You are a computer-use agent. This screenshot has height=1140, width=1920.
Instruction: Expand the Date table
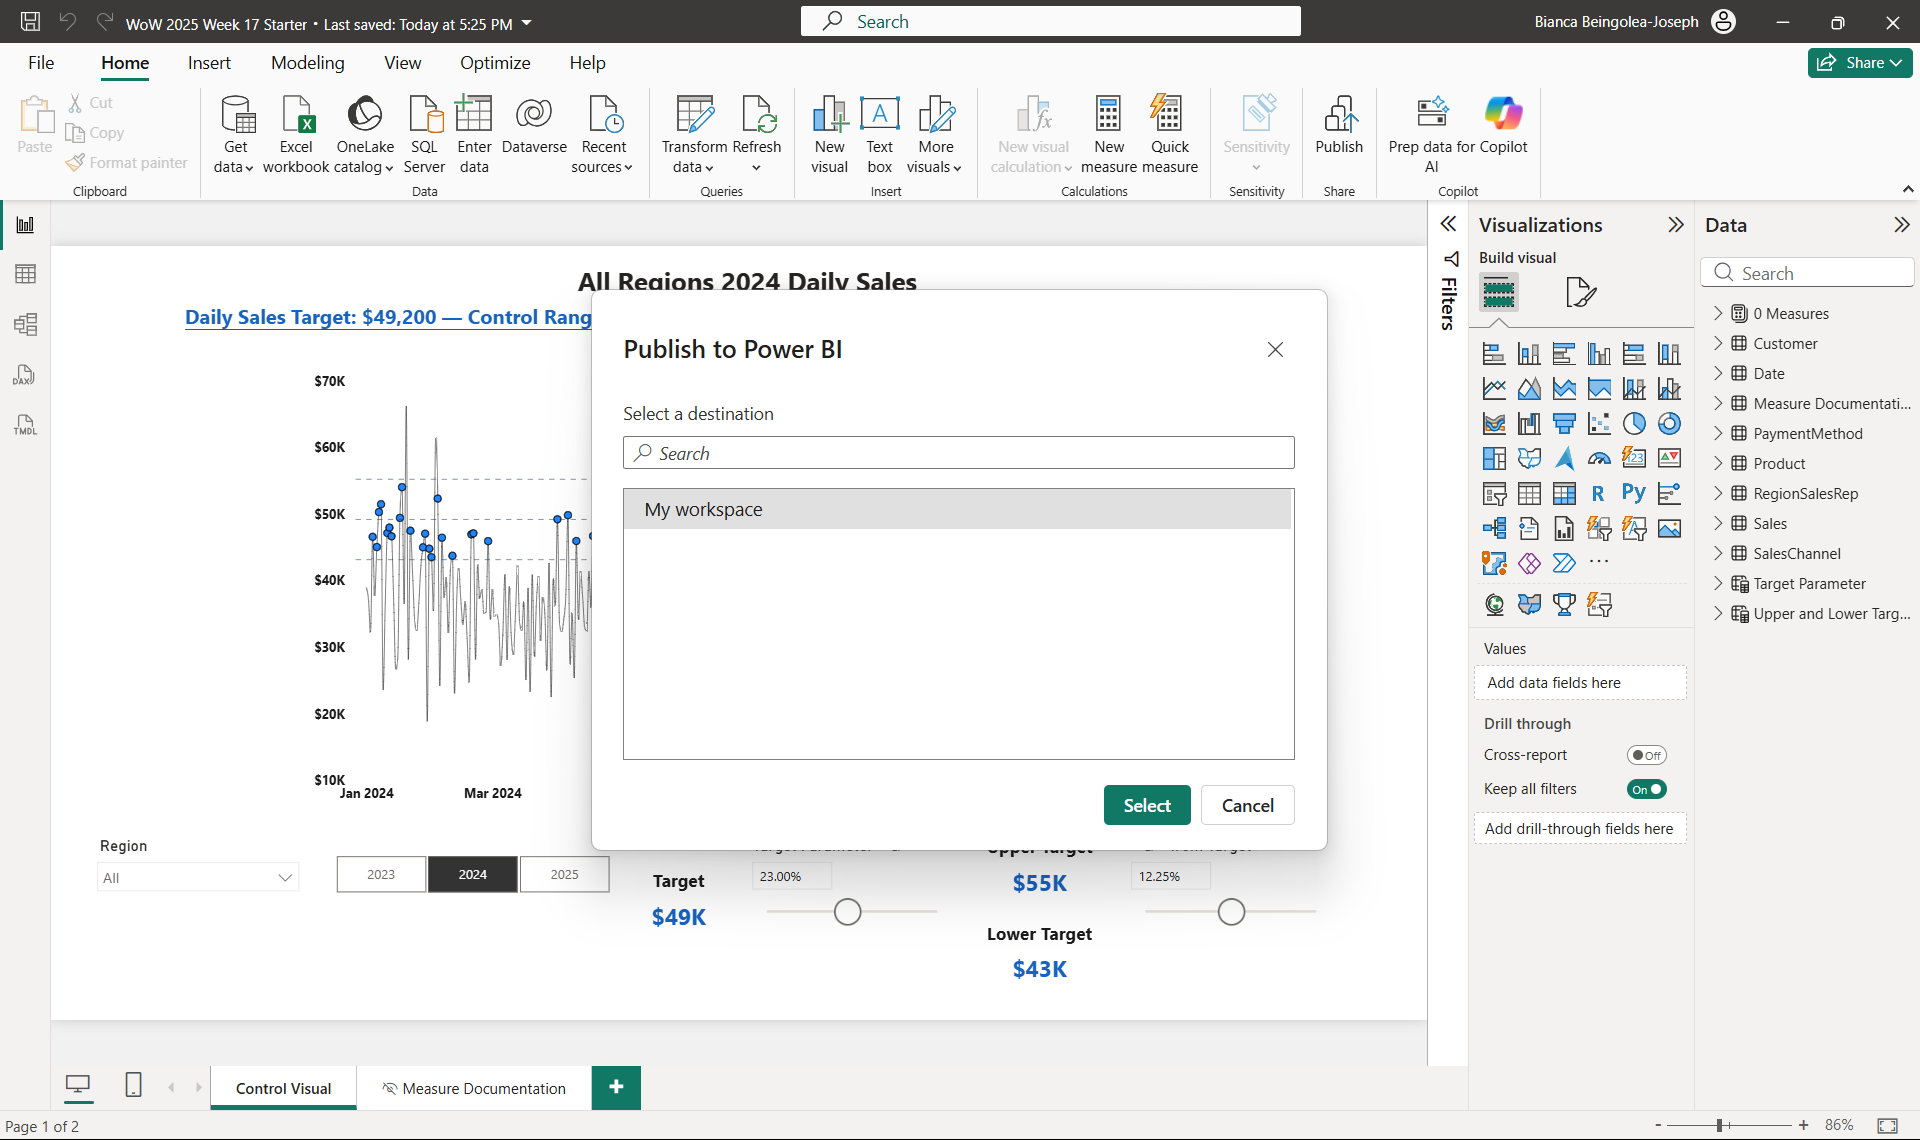[1718, 373]
